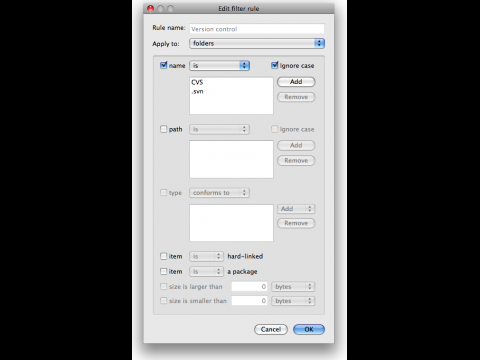The width and height of the screenshot is (480, 360).
Task: Uncheck the name checkbox
Action: 163,65
